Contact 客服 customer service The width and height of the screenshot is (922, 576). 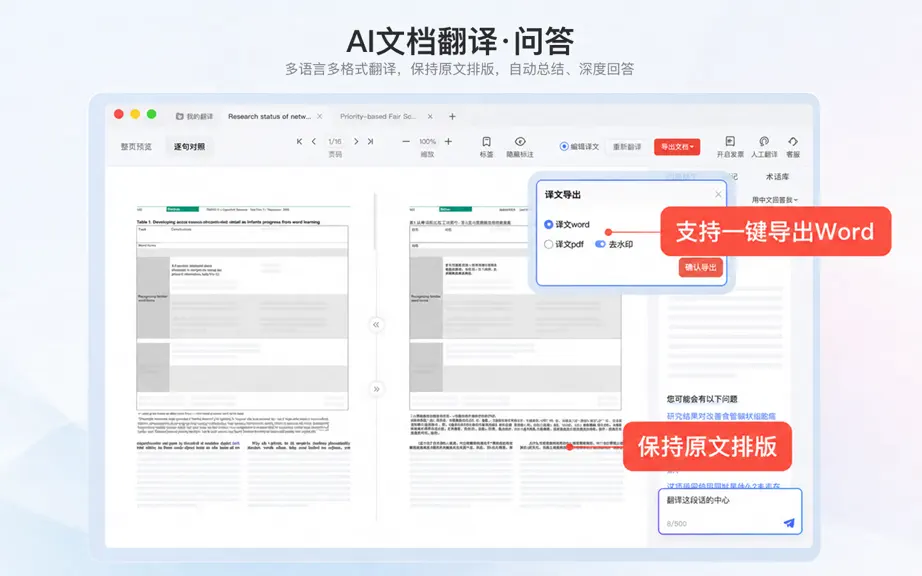pyautogui.click(x=793, y=146)
